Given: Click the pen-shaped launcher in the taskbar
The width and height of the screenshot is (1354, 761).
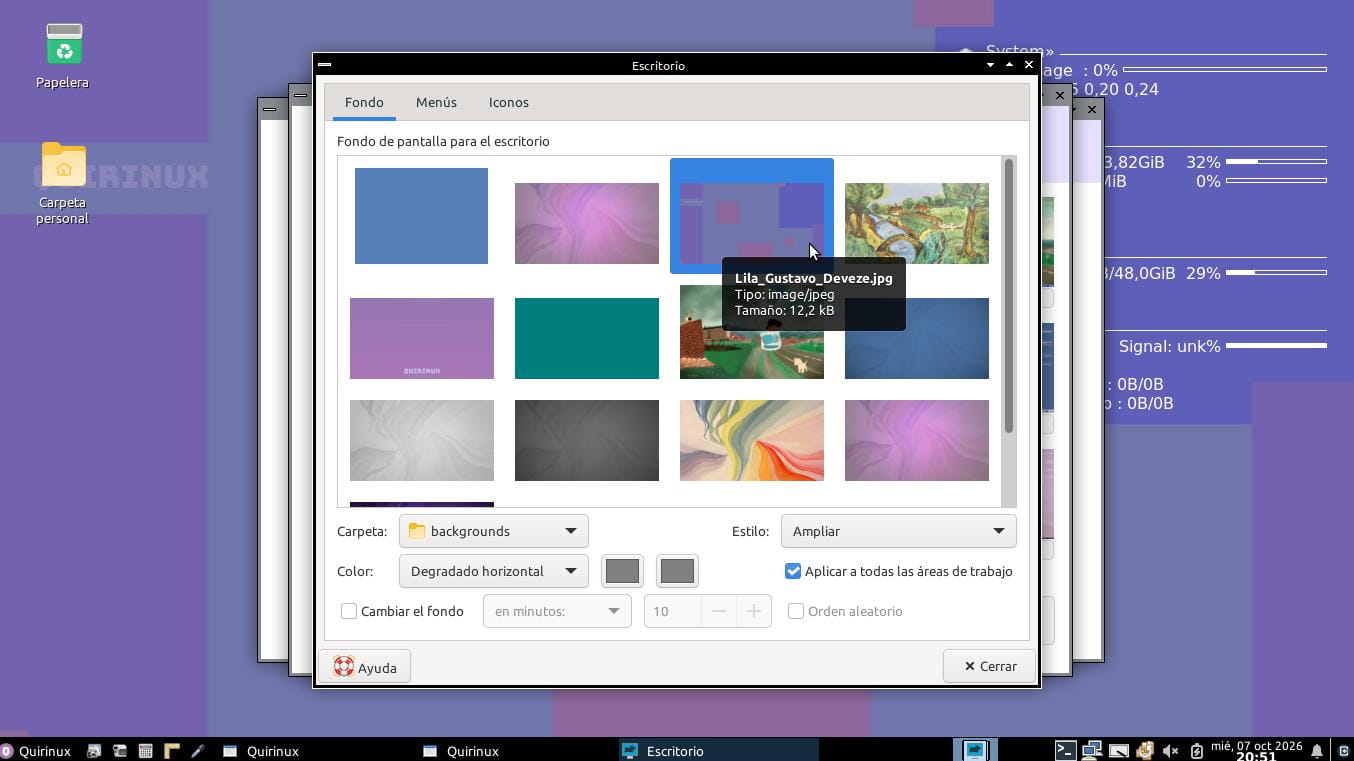Looking at the screenshot, I should [197, 751].
